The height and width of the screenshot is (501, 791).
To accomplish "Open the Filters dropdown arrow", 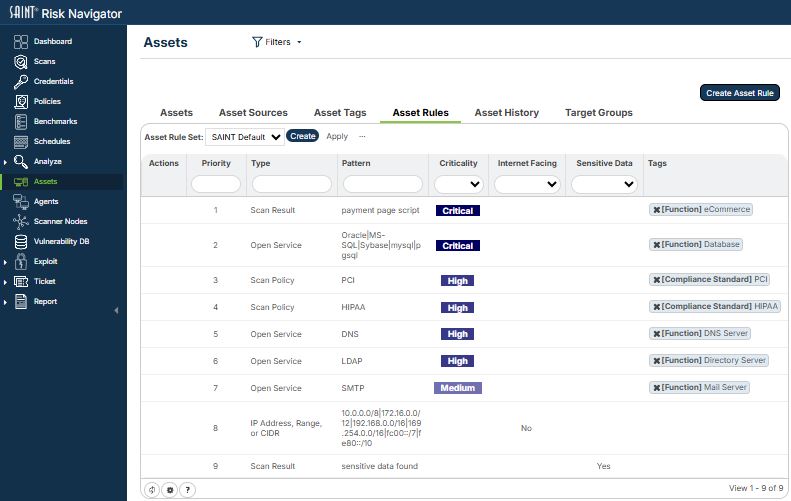I will 299,42.
